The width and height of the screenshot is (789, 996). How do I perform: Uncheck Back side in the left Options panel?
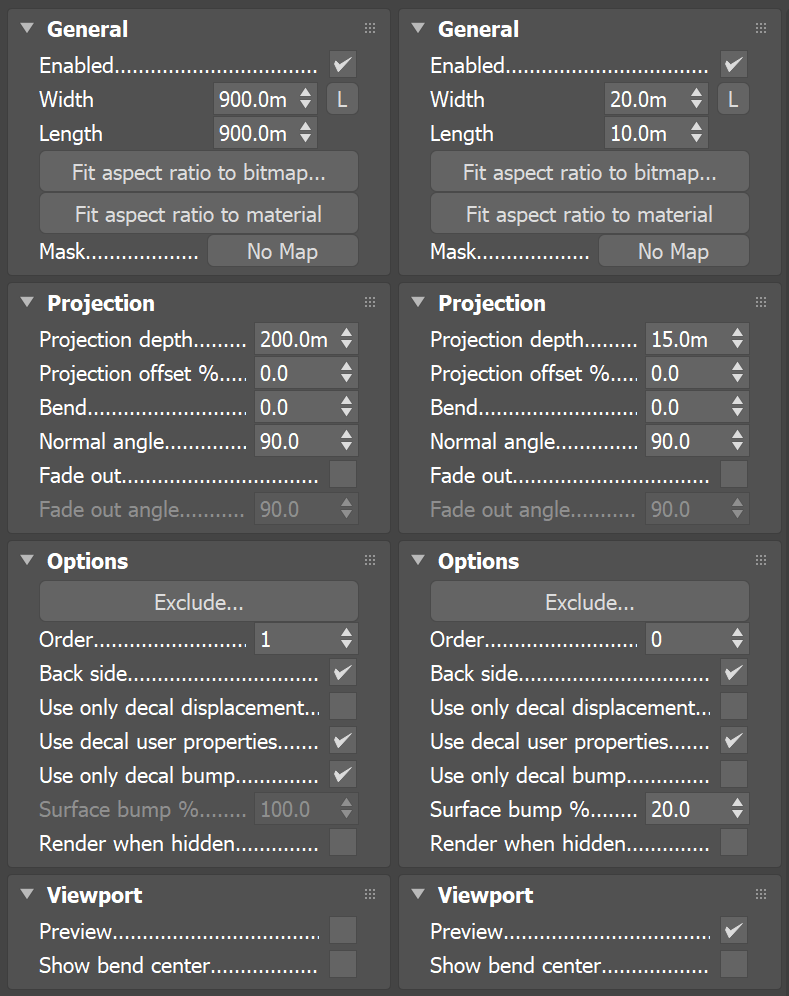[x=343, y=673]
